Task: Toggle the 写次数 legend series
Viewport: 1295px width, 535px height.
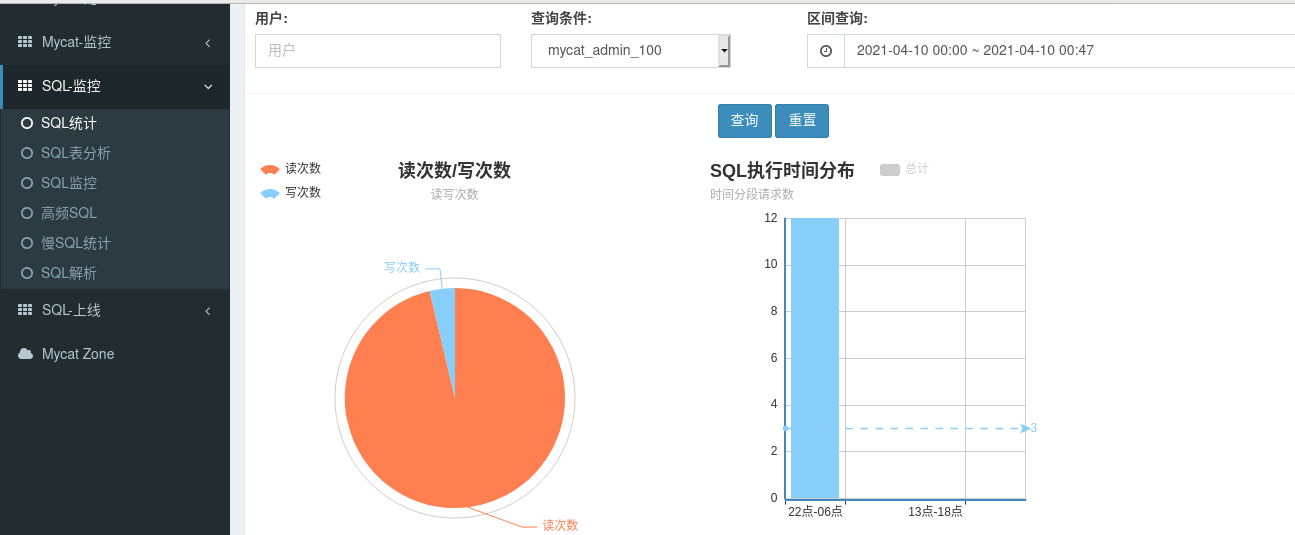Action: point(291,192)
